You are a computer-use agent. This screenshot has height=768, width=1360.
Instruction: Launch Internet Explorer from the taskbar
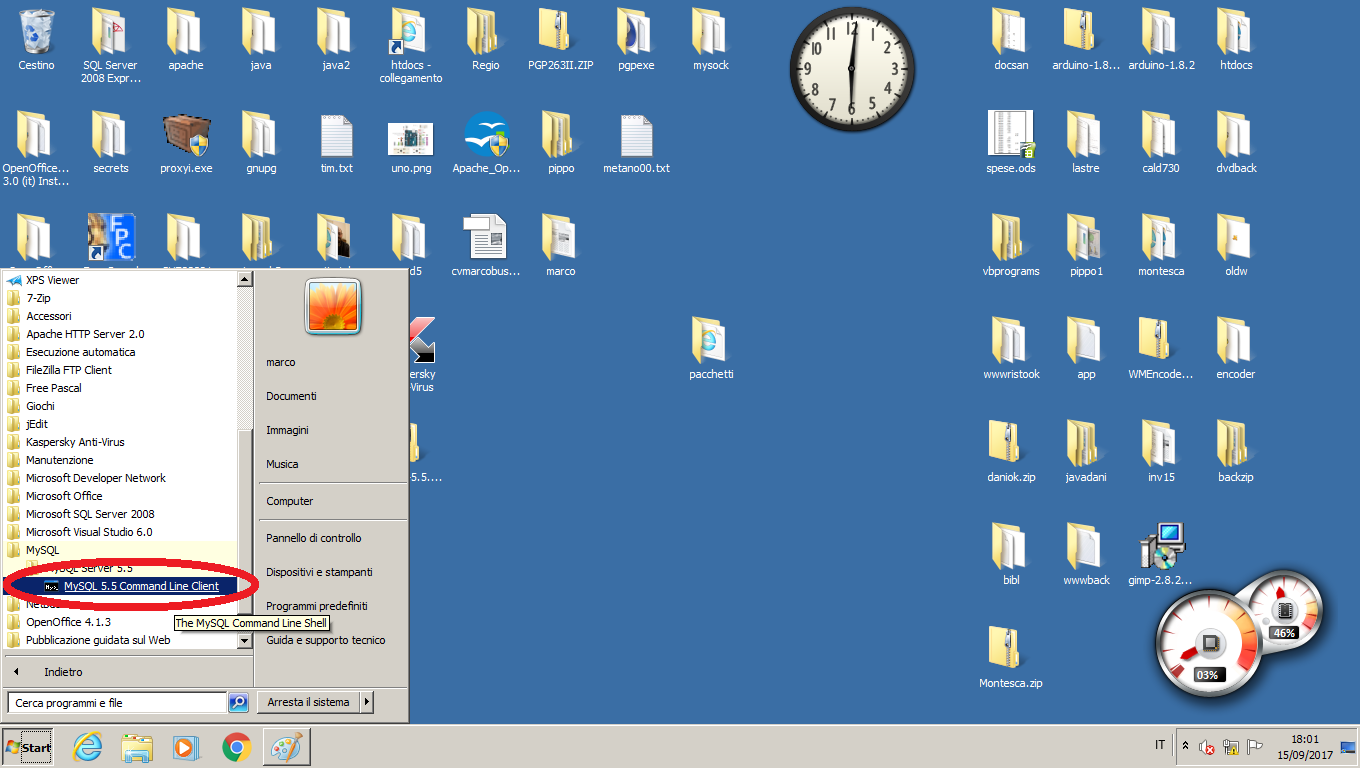point(88,747)
